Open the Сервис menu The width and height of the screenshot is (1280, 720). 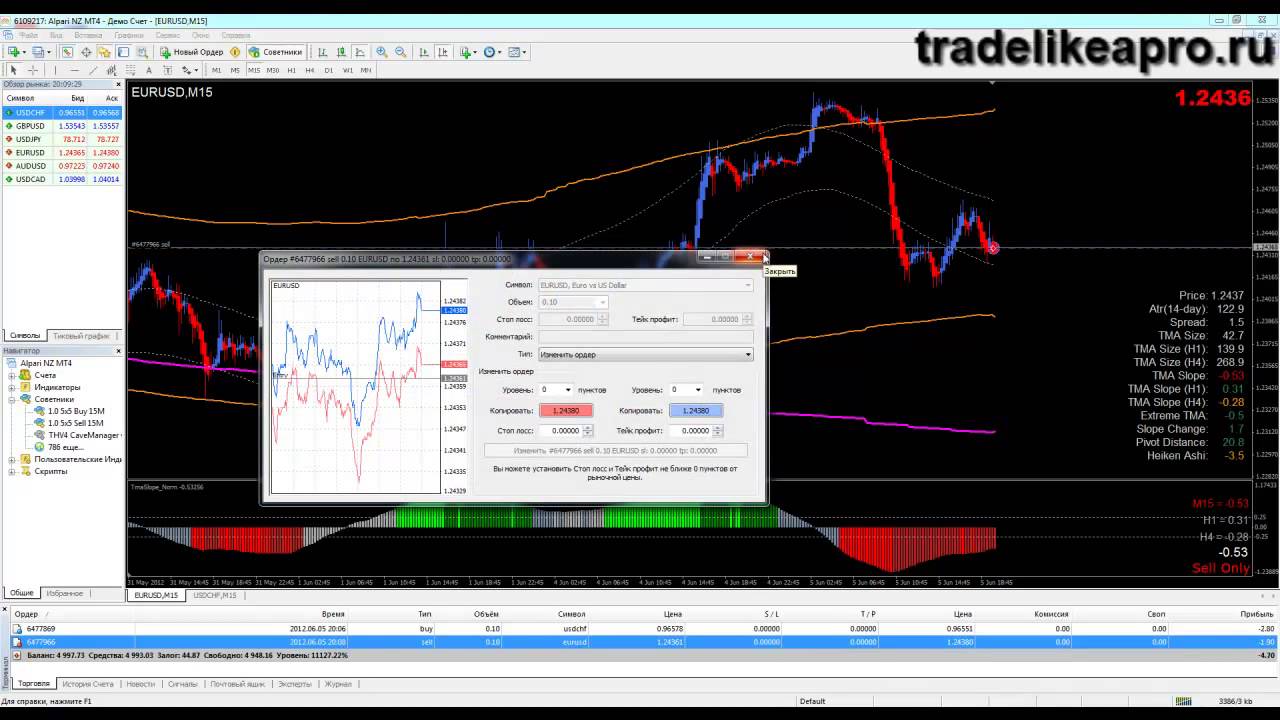tap(167, 35)
